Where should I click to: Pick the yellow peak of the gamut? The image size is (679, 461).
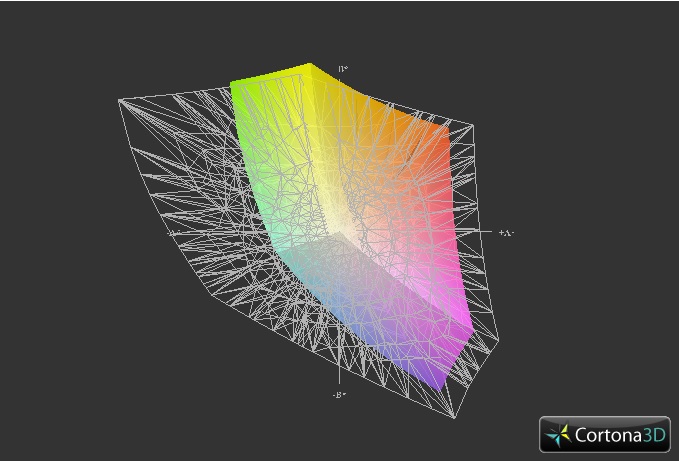click(309, 66)
